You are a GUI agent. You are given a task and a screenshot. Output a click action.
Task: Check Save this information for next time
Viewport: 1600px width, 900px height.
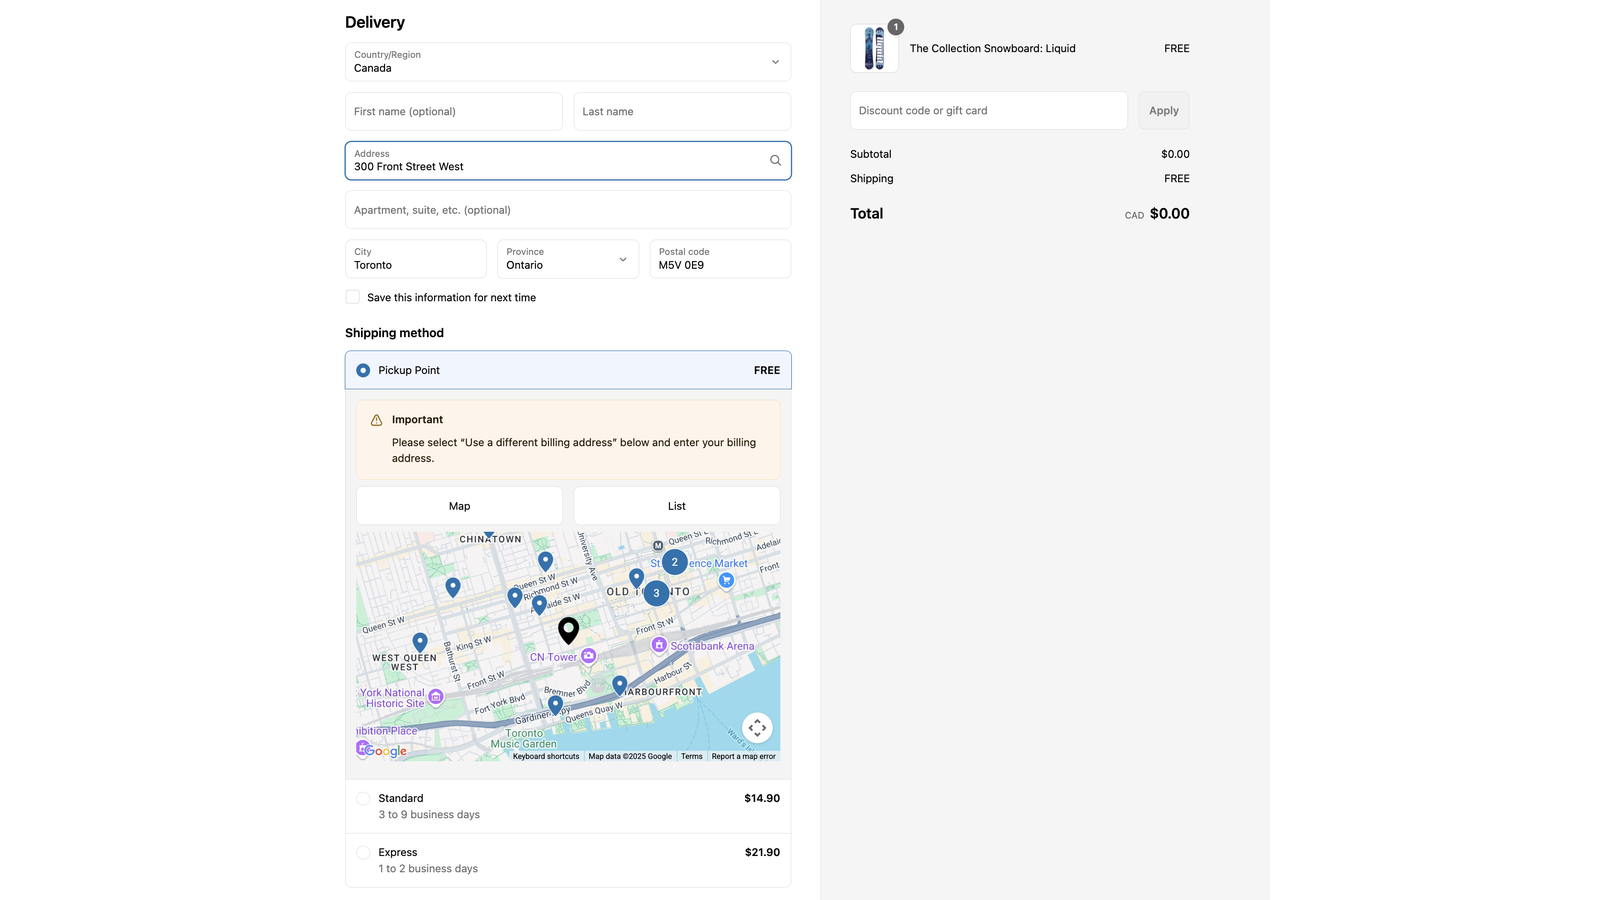click(352, 297)
